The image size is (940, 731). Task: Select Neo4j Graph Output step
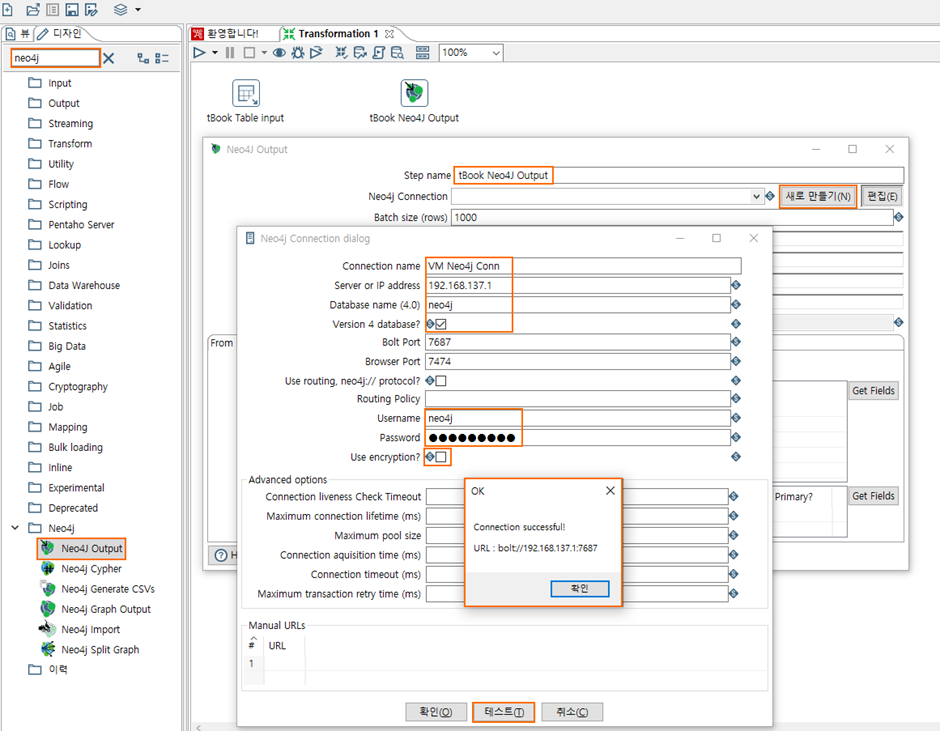[96, 609]
